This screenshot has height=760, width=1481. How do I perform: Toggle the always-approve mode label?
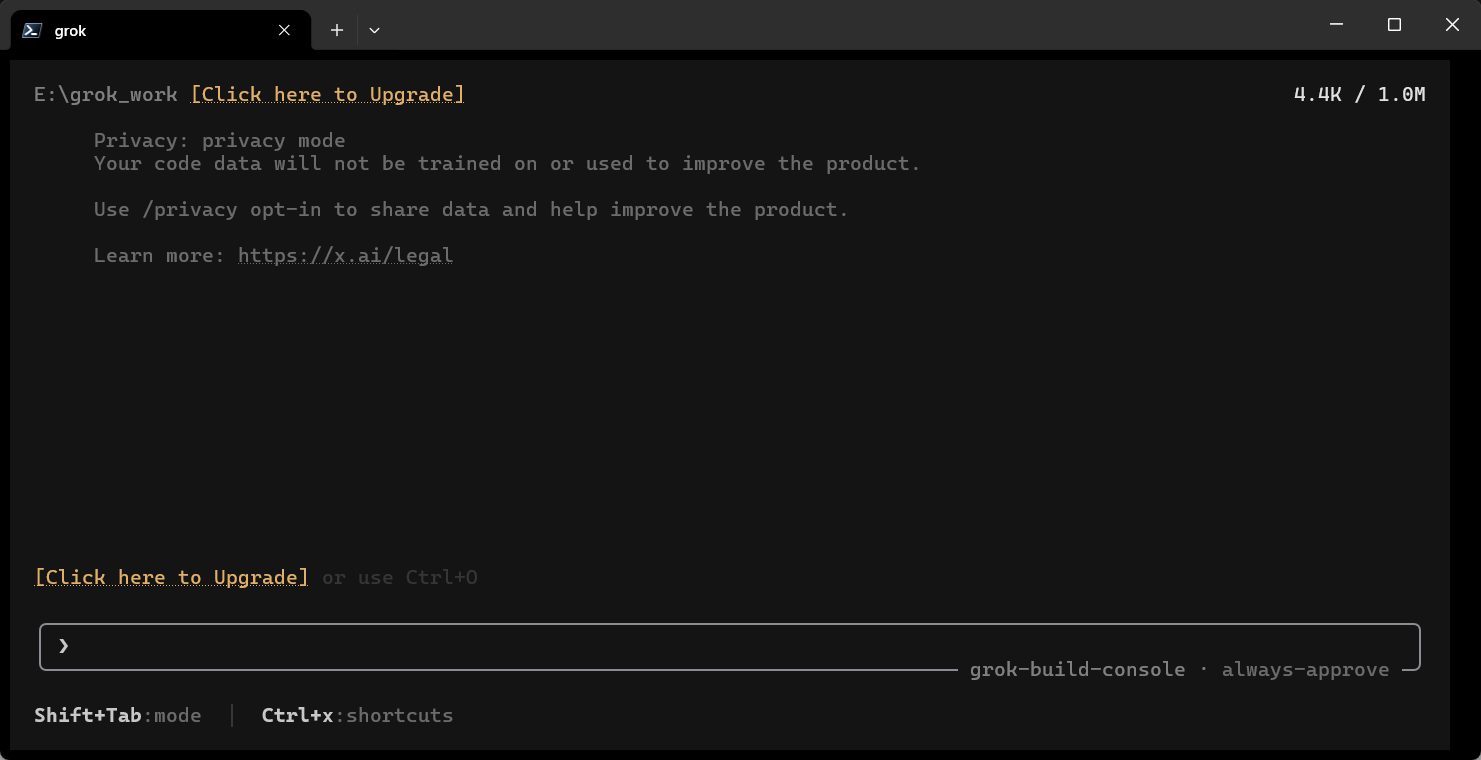(x=1305, y=669)
